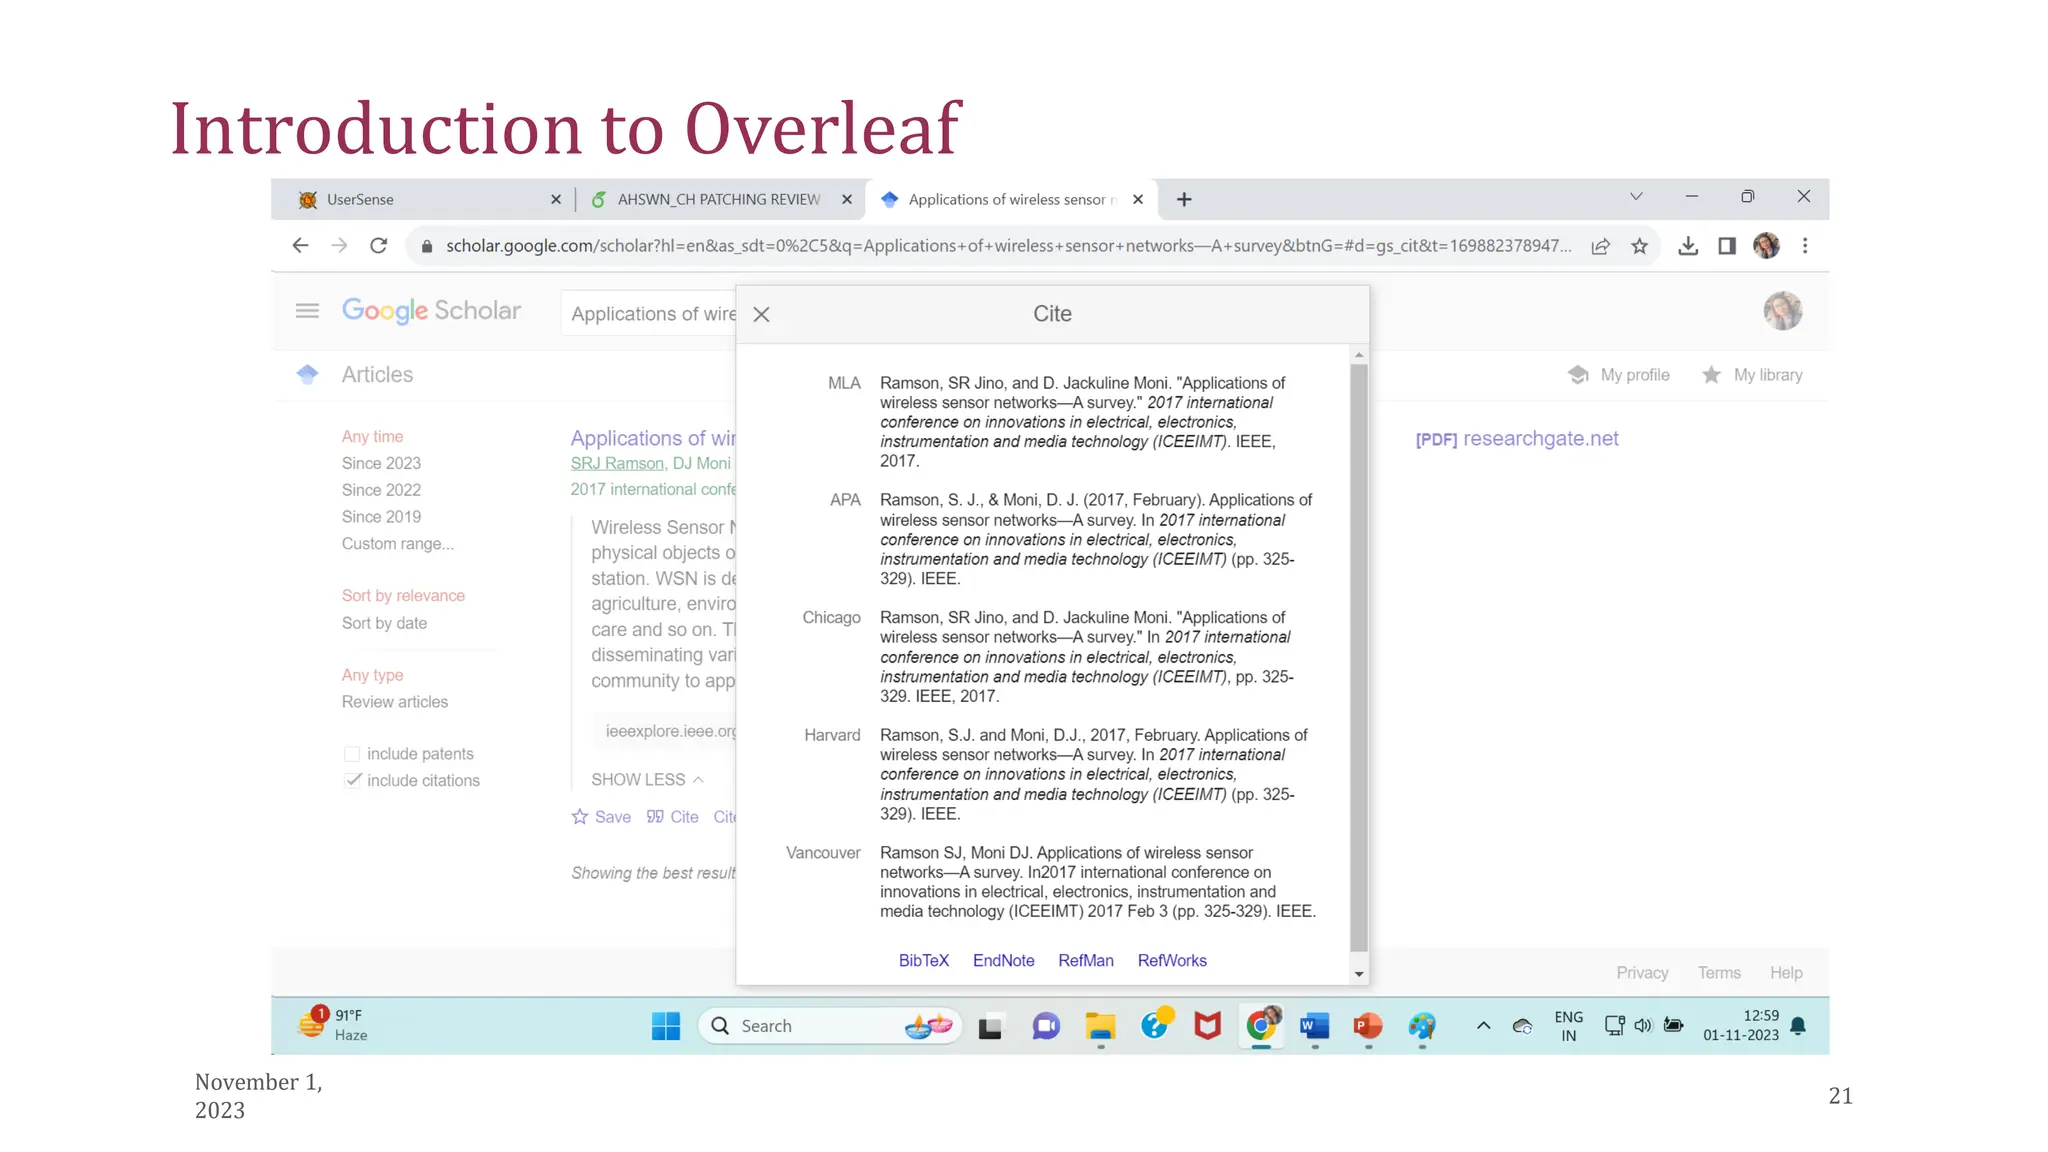Screen dimensions: 2048x1152
Task: Open PowerPoint from the taskbar
Action: 1368,1026
